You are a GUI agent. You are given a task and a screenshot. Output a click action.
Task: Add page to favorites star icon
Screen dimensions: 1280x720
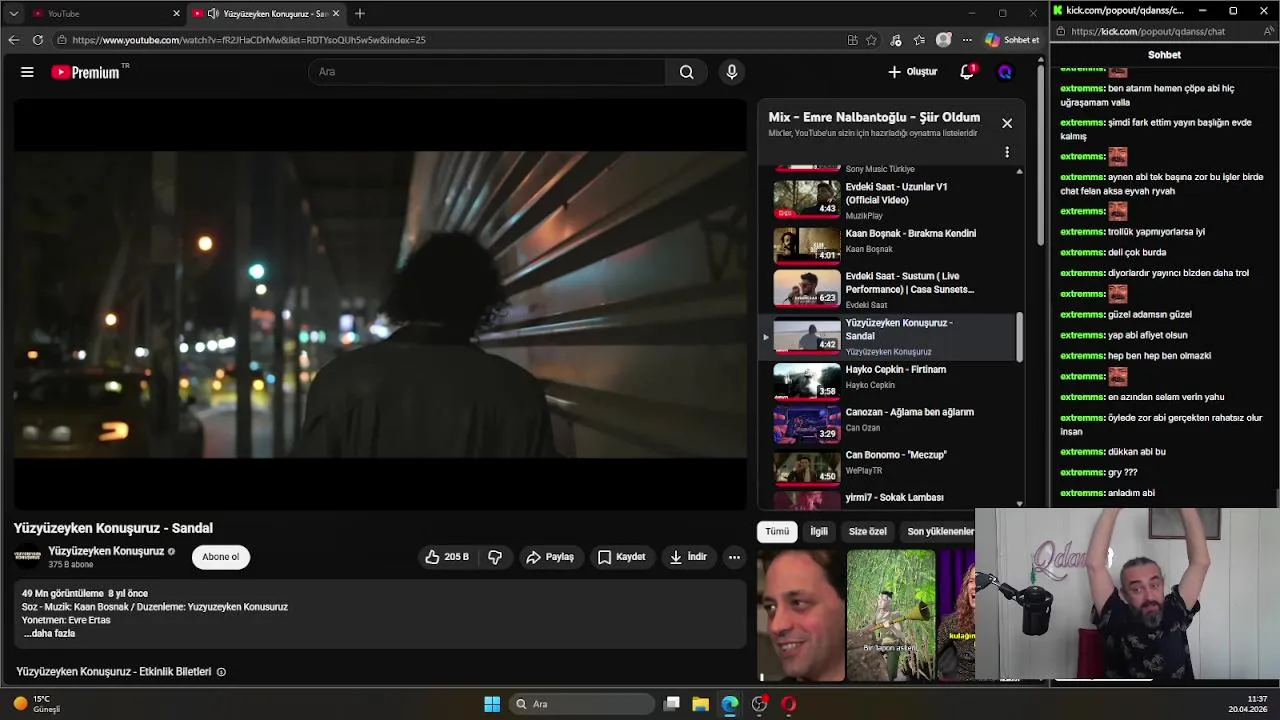pyautogui.click(x=871, y=40)
